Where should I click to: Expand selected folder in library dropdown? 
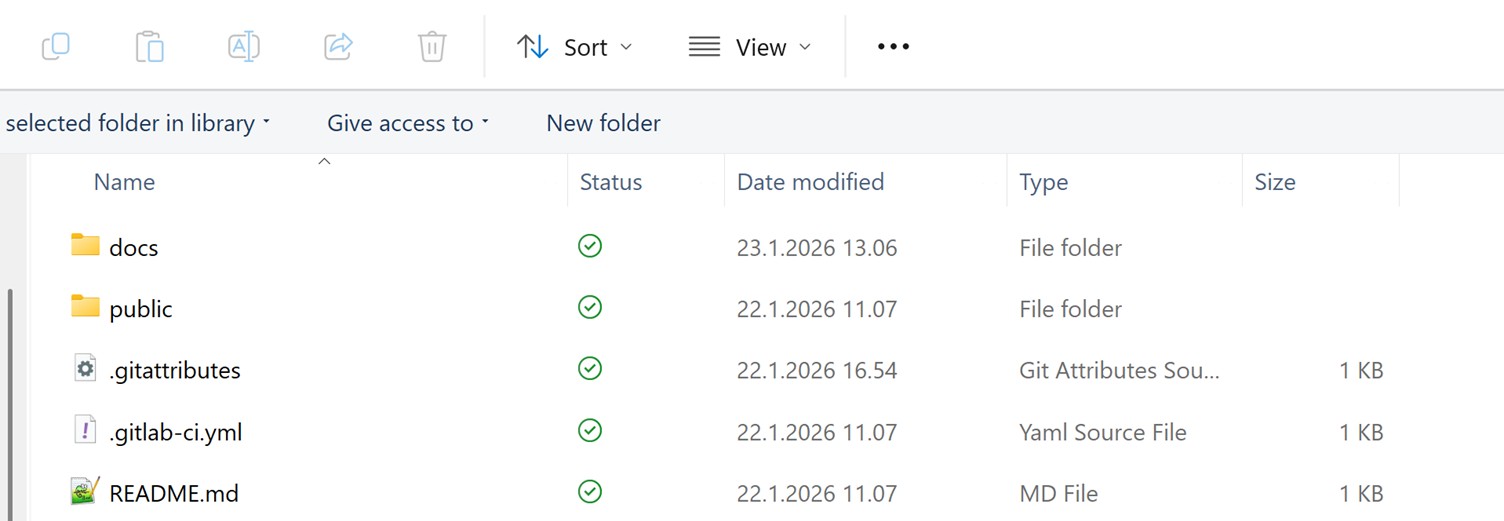coord(138,123)
